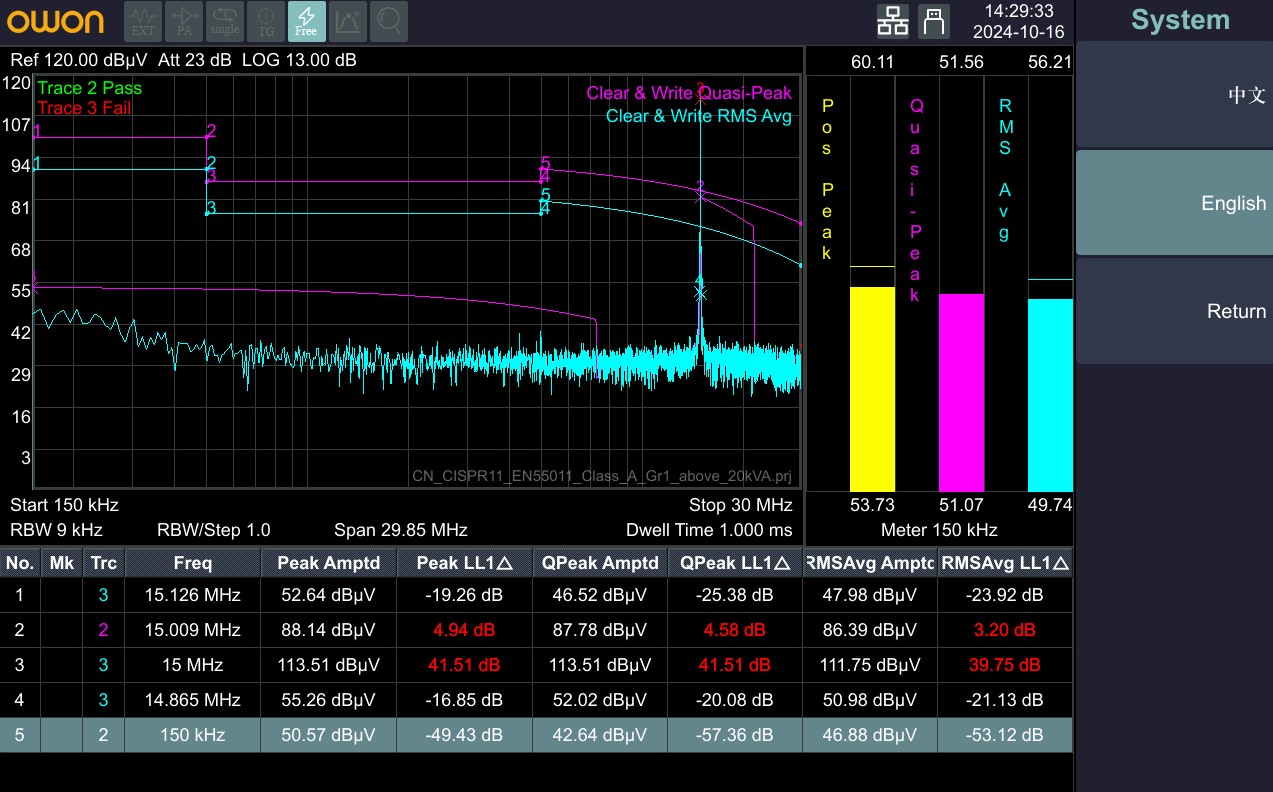Viewport: 1273px width, 792px height.
Task: Click the EXT external trigger icon
Action: [x=144, y=21]
